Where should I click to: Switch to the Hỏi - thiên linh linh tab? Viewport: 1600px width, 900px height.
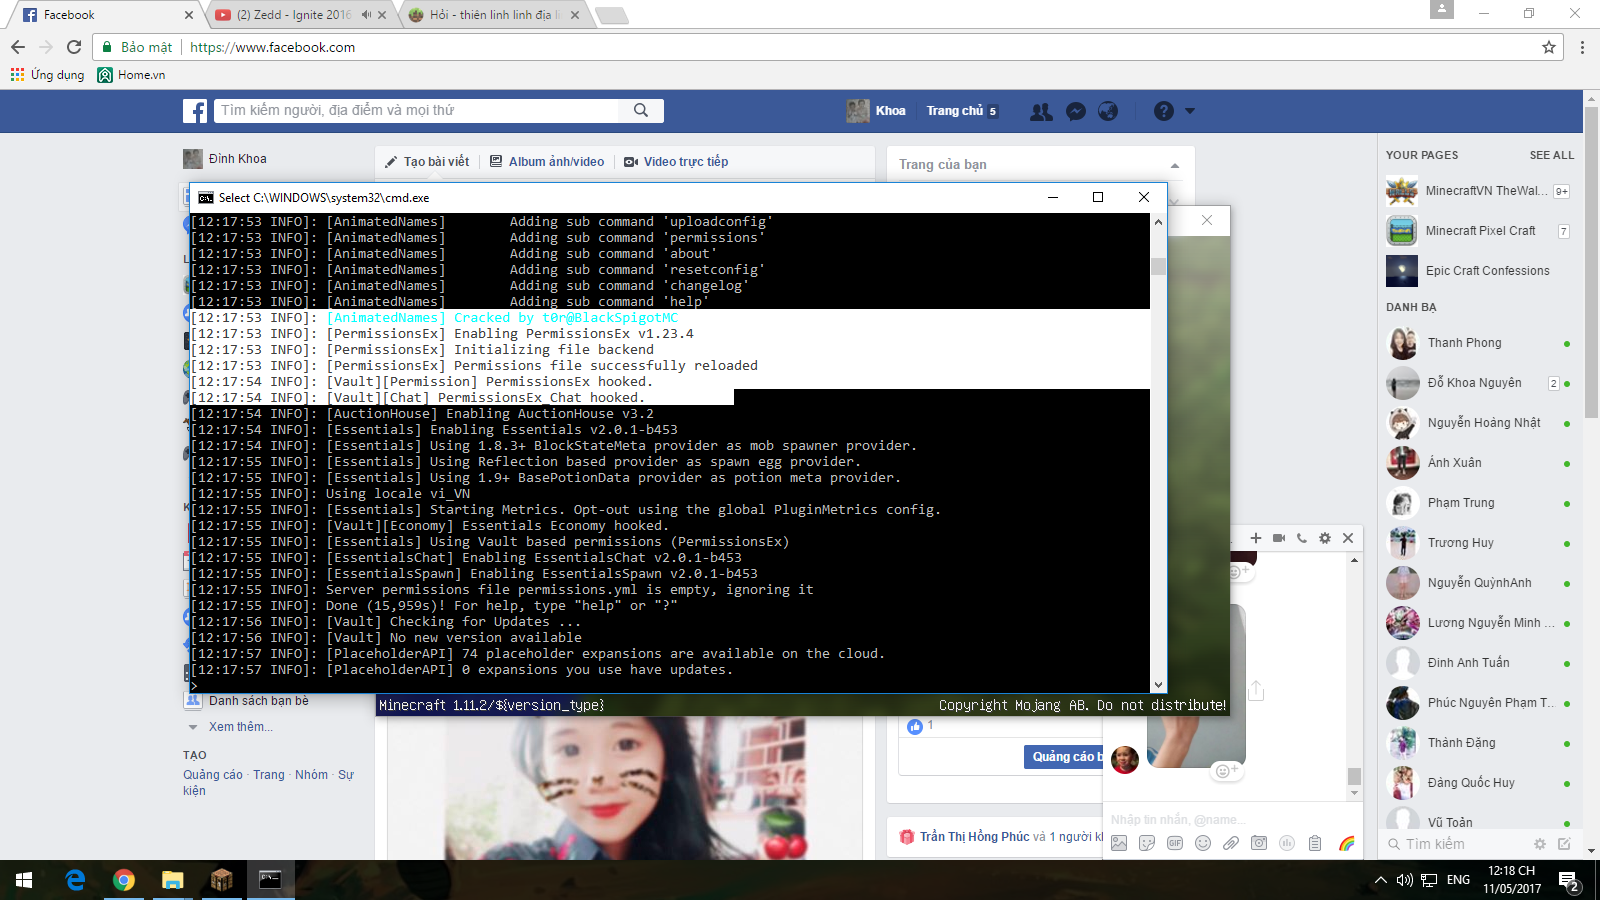point(493,15)
